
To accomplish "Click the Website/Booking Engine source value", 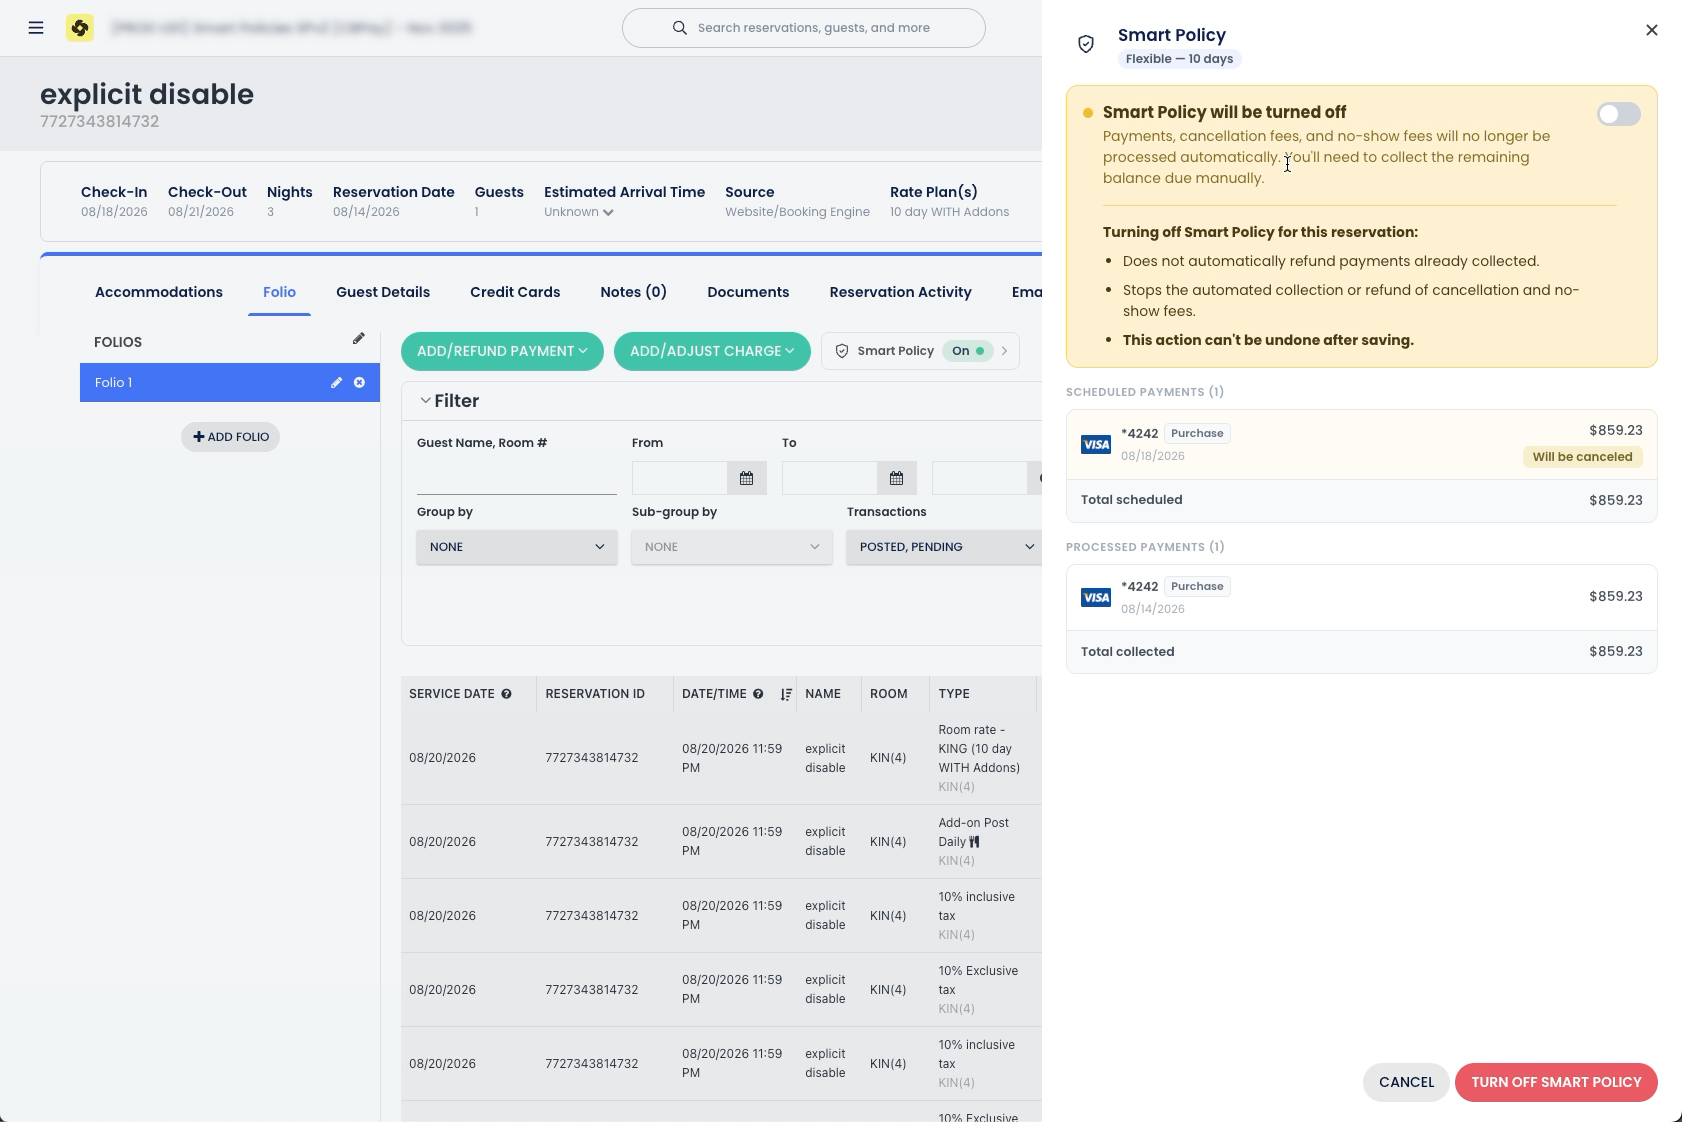I will [797, 212].
